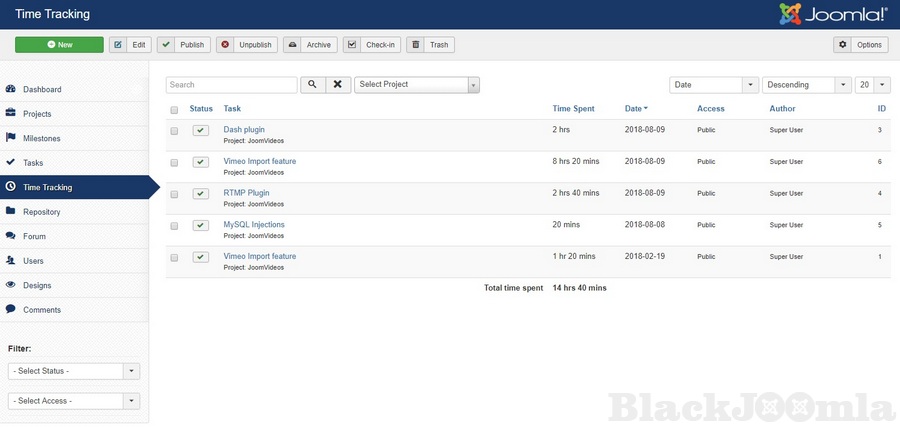Image resolution: width=900 pixels, height=427 pixels.
Task: Click into the Search text field
Action: pyautogui.click(x=231, y=85)
